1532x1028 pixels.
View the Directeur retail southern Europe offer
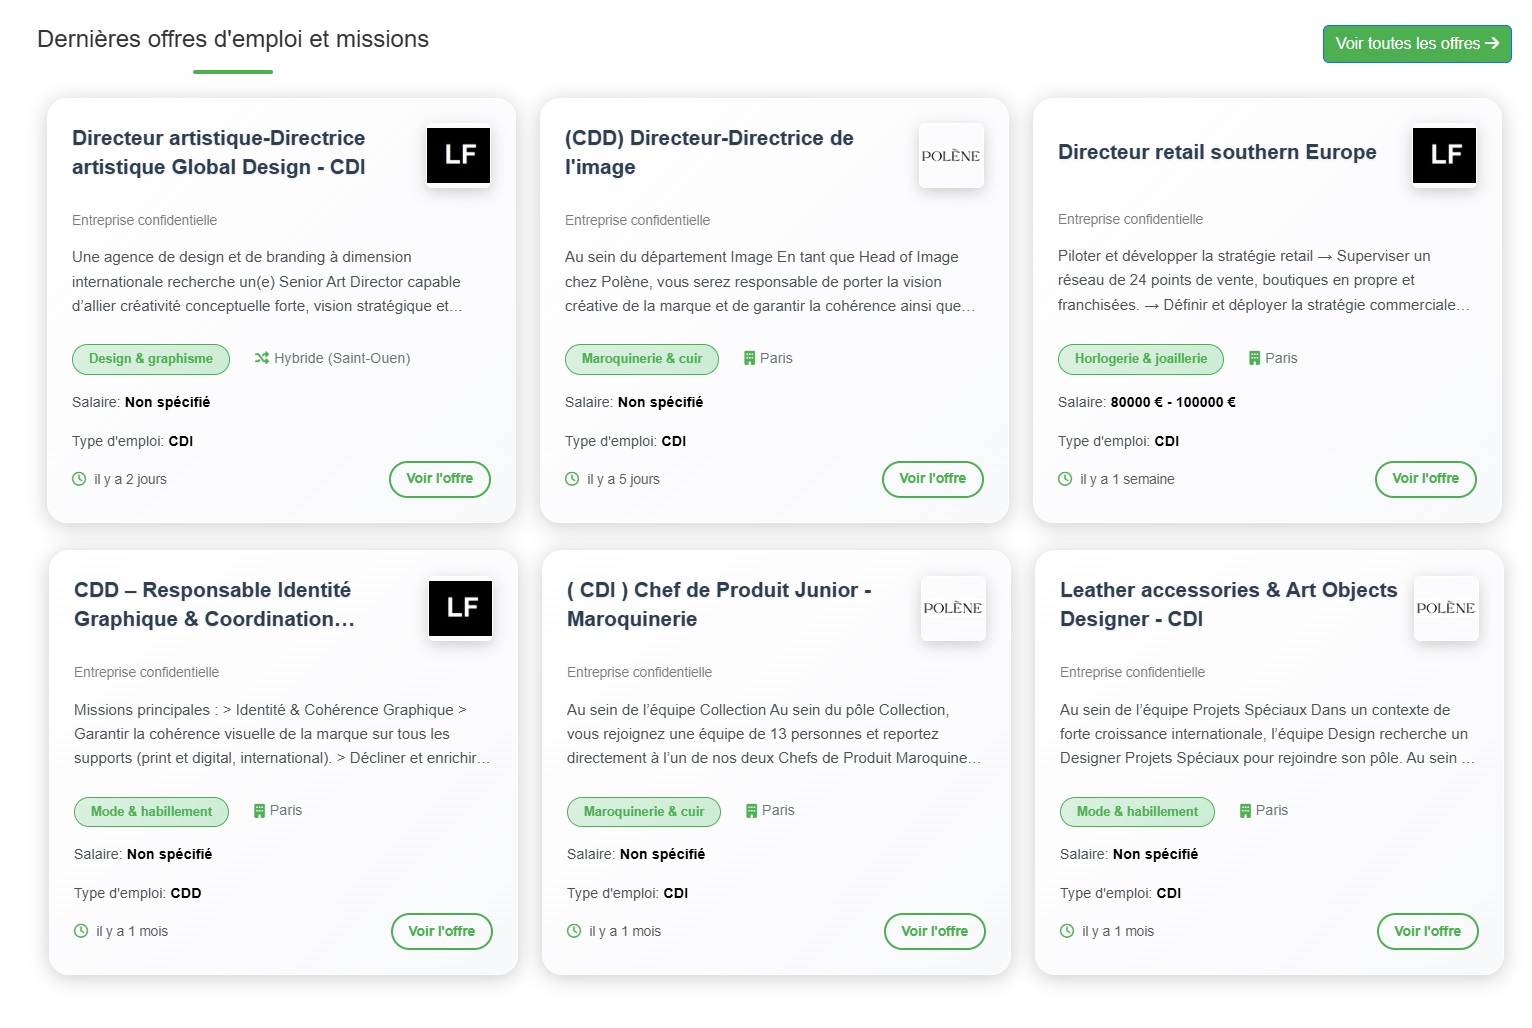[1425, 479]
